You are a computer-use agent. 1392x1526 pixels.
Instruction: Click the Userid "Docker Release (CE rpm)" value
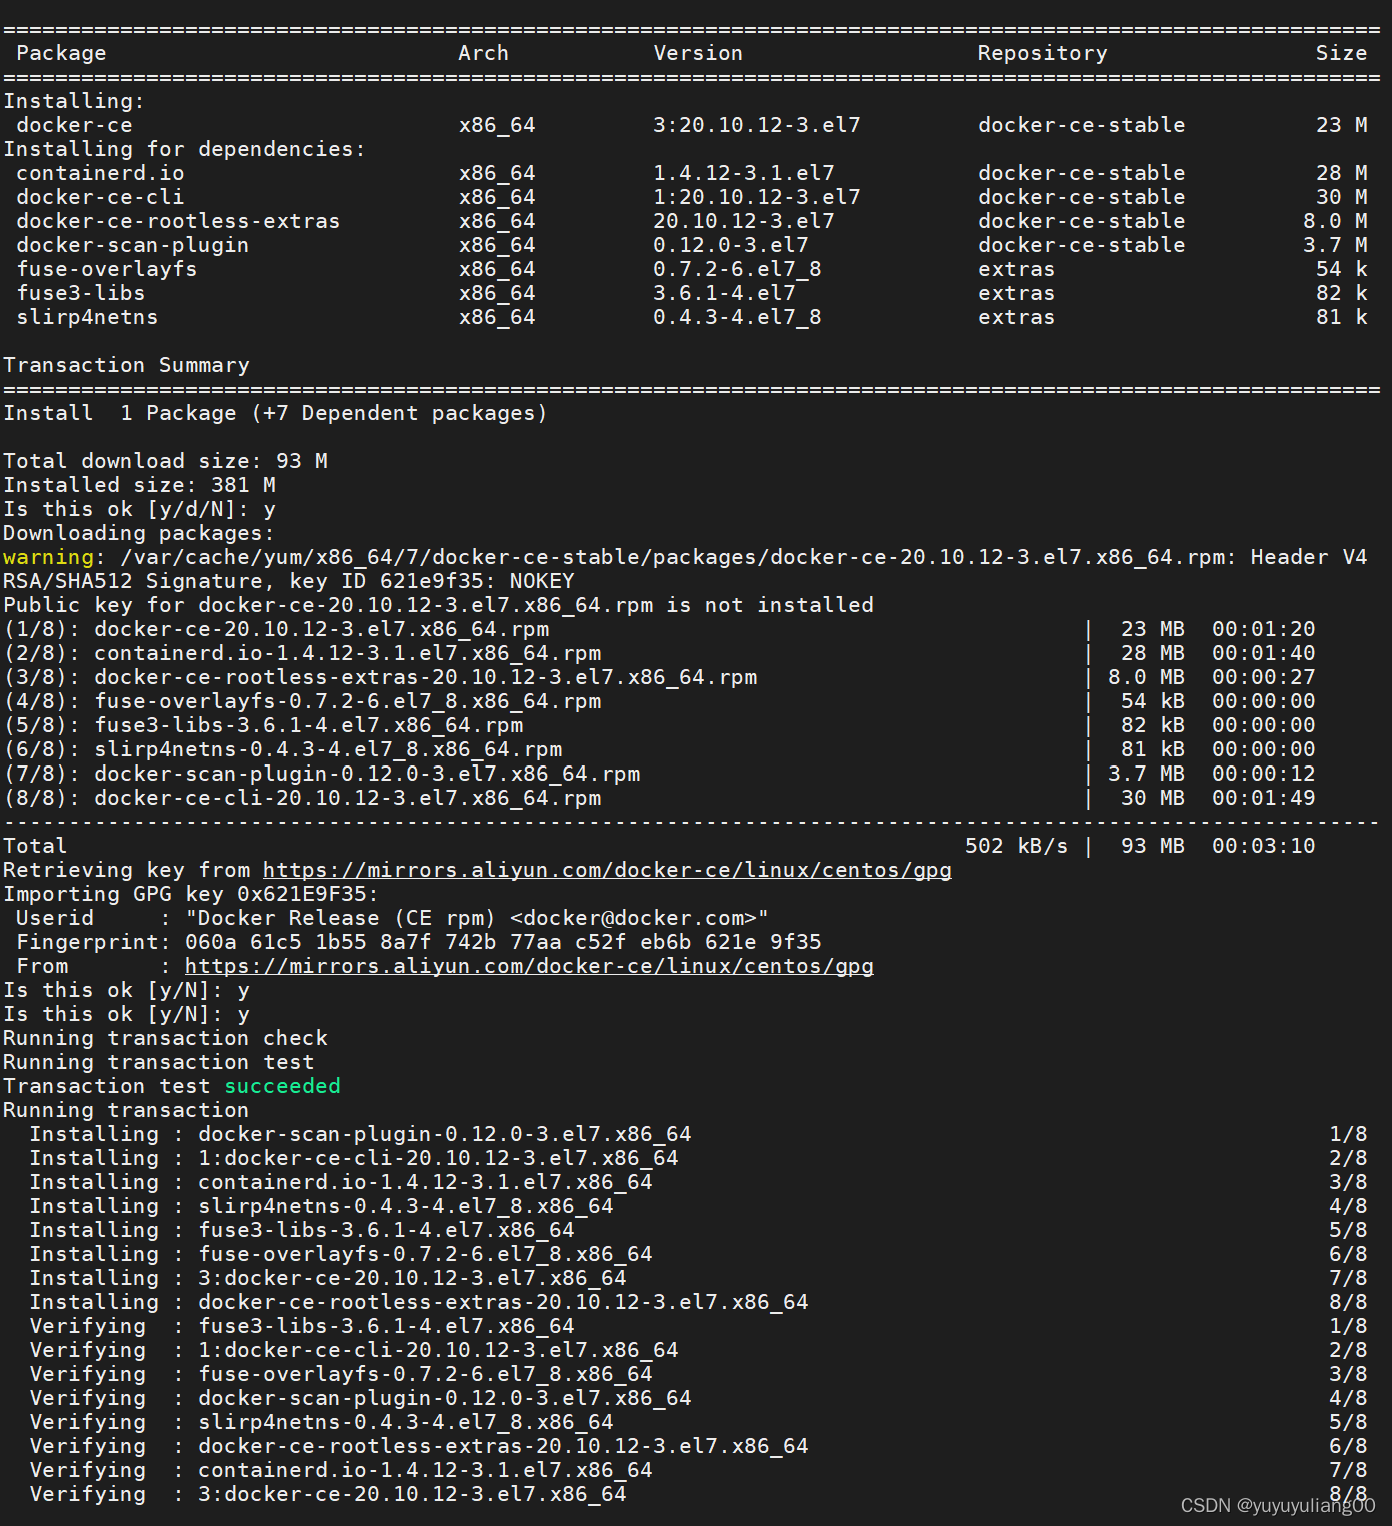[477, 918]
